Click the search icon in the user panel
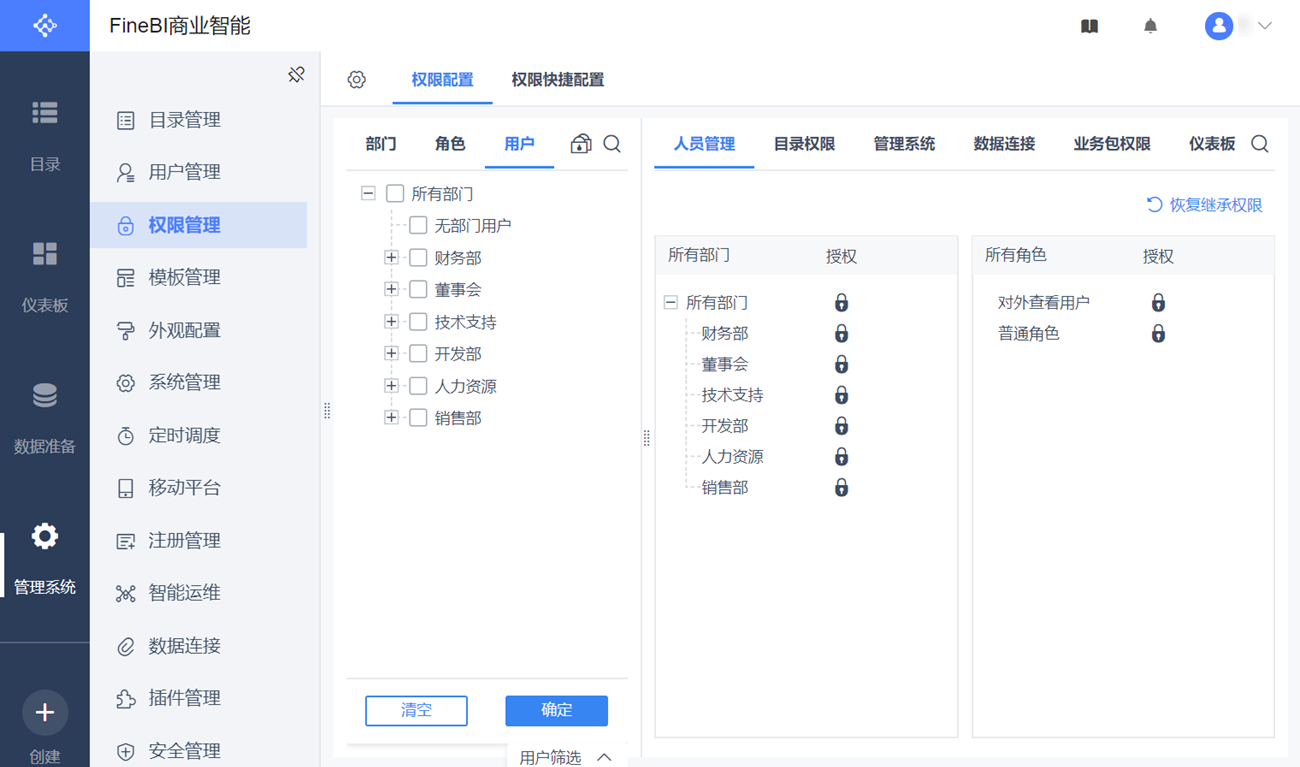 tap(612, 144)
